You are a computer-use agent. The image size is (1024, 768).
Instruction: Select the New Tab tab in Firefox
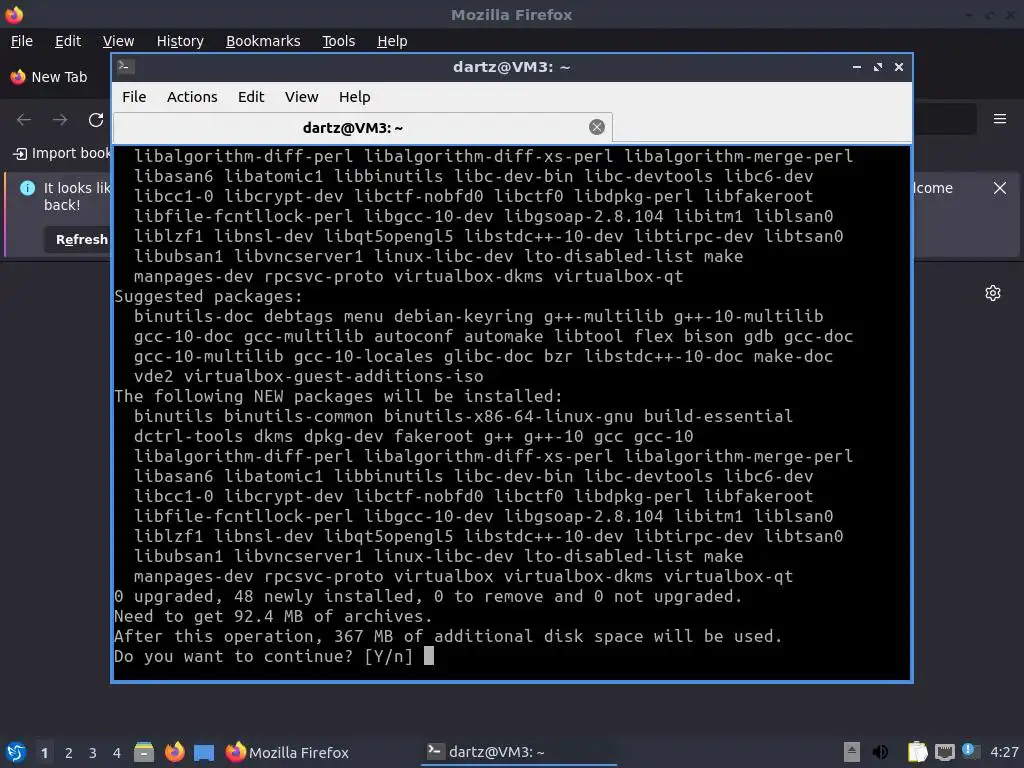point(50,77)
